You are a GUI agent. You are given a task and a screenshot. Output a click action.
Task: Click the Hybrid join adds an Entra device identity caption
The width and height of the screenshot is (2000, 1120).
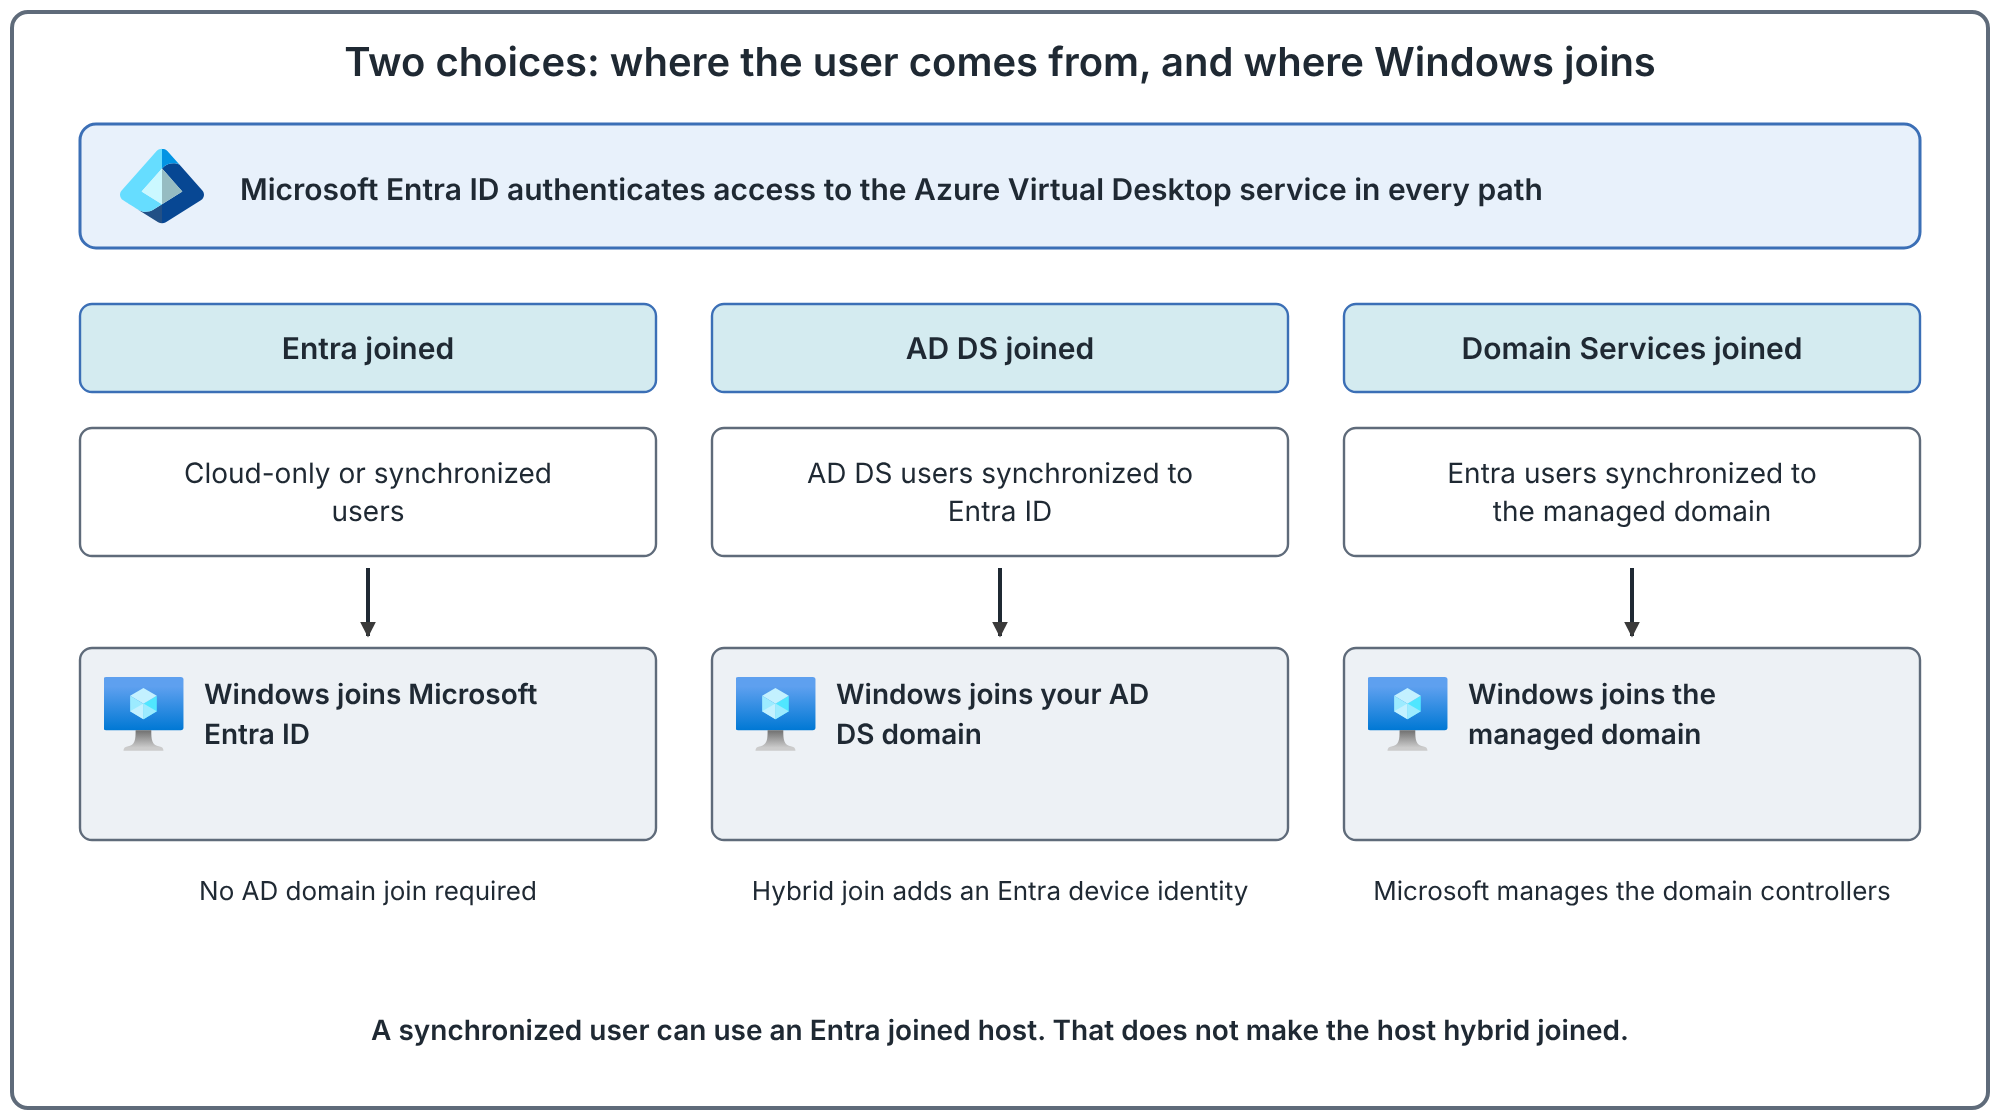1000,891
